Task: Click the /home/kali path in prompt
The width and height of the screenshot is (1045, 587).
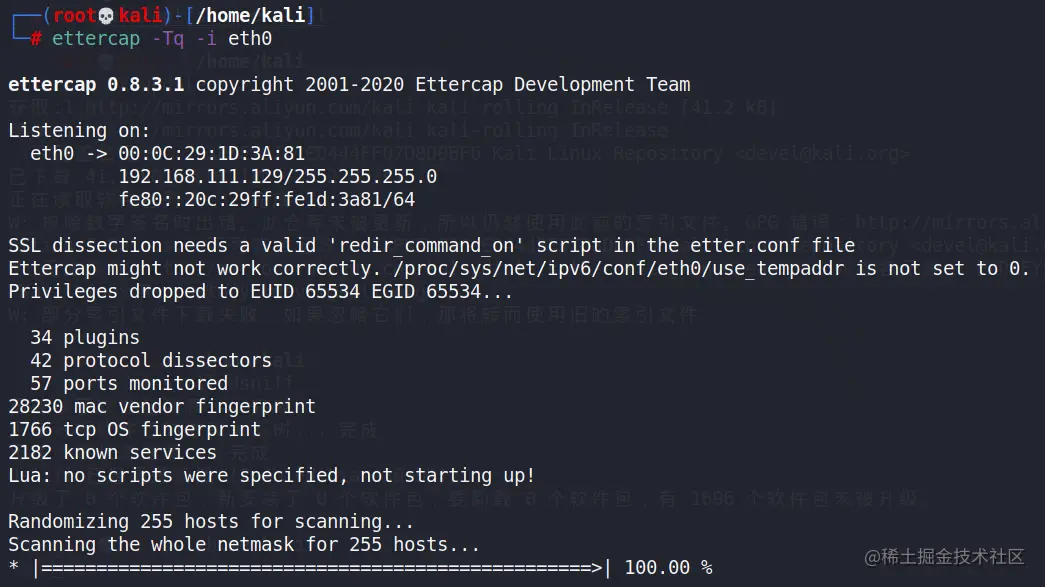Action: coord(251,15)
